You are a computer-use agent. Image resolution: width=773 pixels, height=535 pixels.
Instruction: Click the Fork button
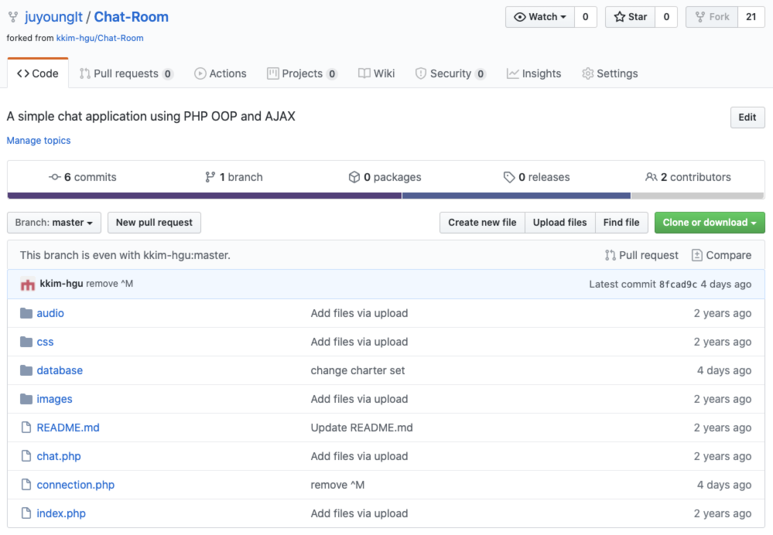point(712,17)
